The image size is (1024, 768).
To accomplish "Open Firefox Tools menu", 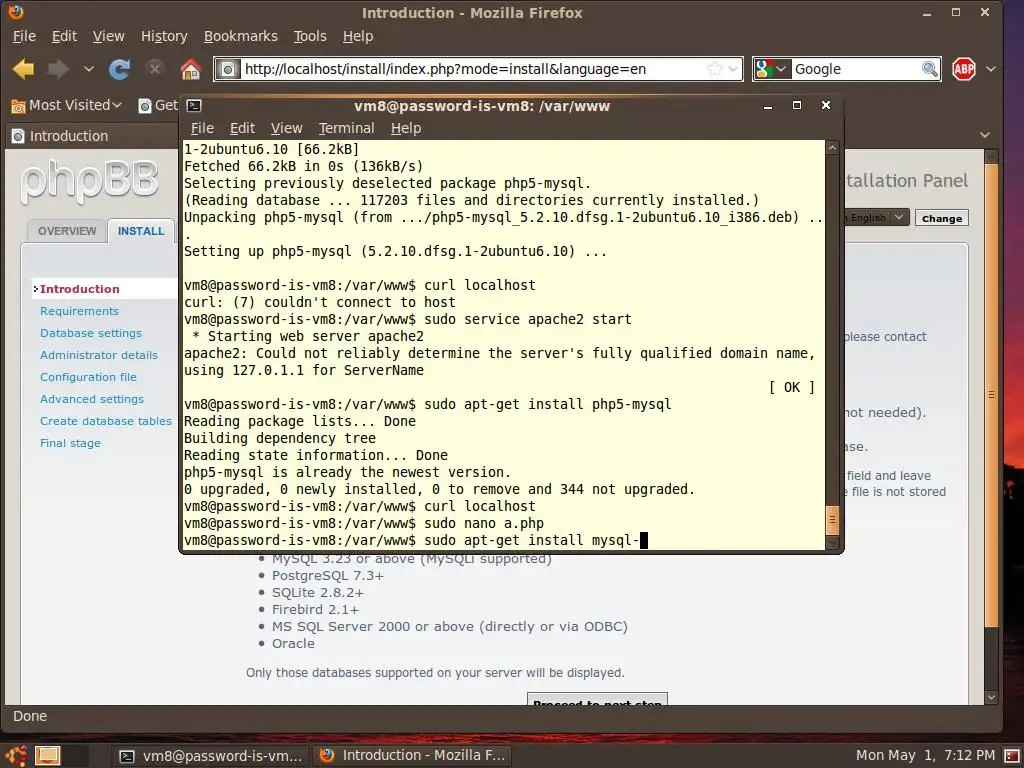I will pos(310,36).
